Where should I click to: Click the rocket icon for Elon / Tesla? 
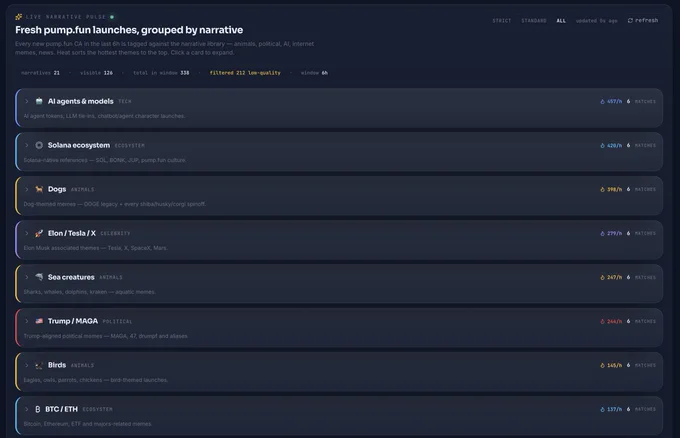tap(39, 233)
